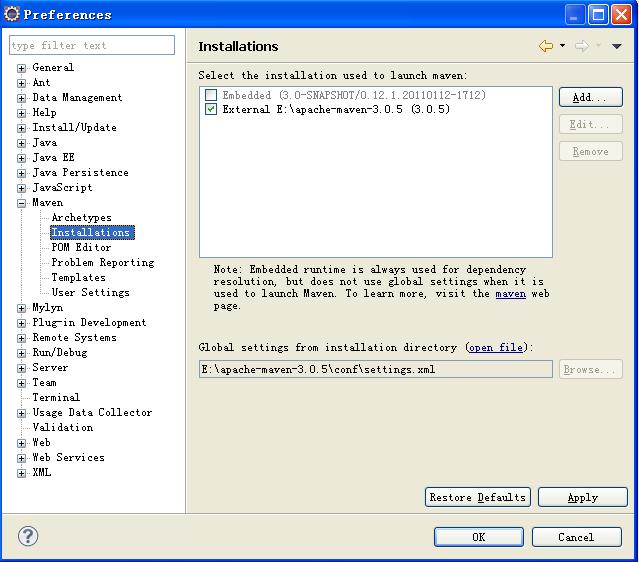
Task: Click the Browse... settings button
Action: (591, 370)
